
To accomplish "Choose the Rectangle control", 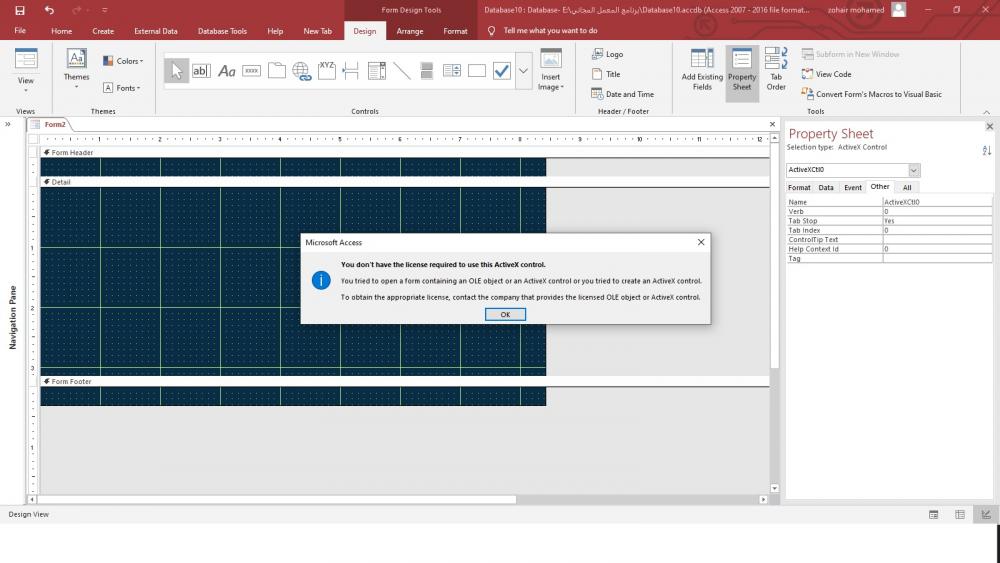I will pos(477,71).
